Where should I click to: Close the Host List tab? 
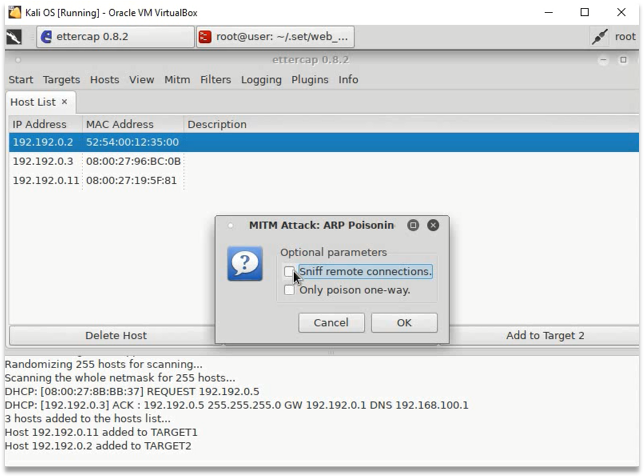pos(64,101)
